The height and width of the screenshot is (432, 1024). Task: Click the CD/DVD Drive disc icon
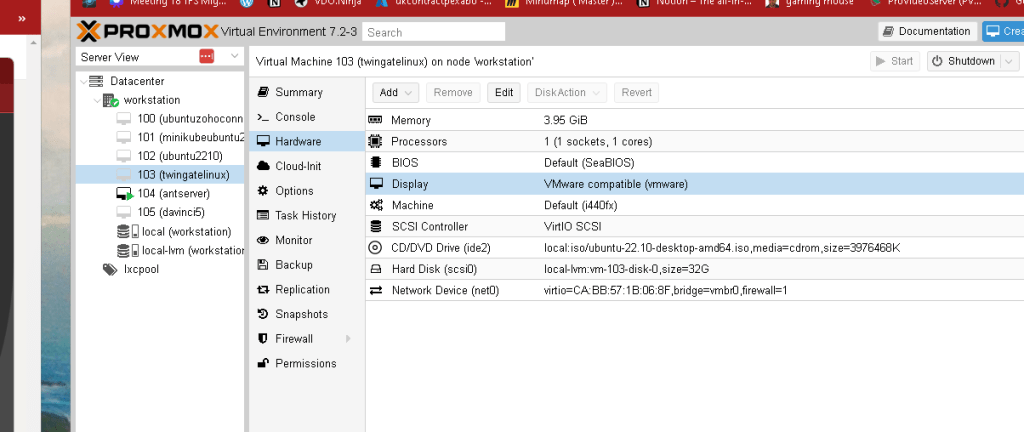(x=376, y=248)
